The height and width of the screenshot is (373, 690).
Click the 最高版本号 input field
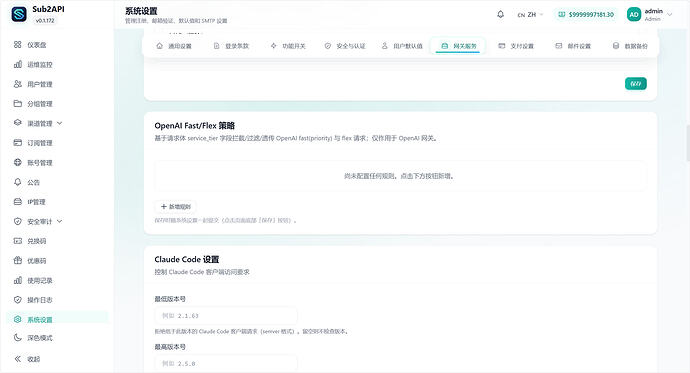click(226, 363)
